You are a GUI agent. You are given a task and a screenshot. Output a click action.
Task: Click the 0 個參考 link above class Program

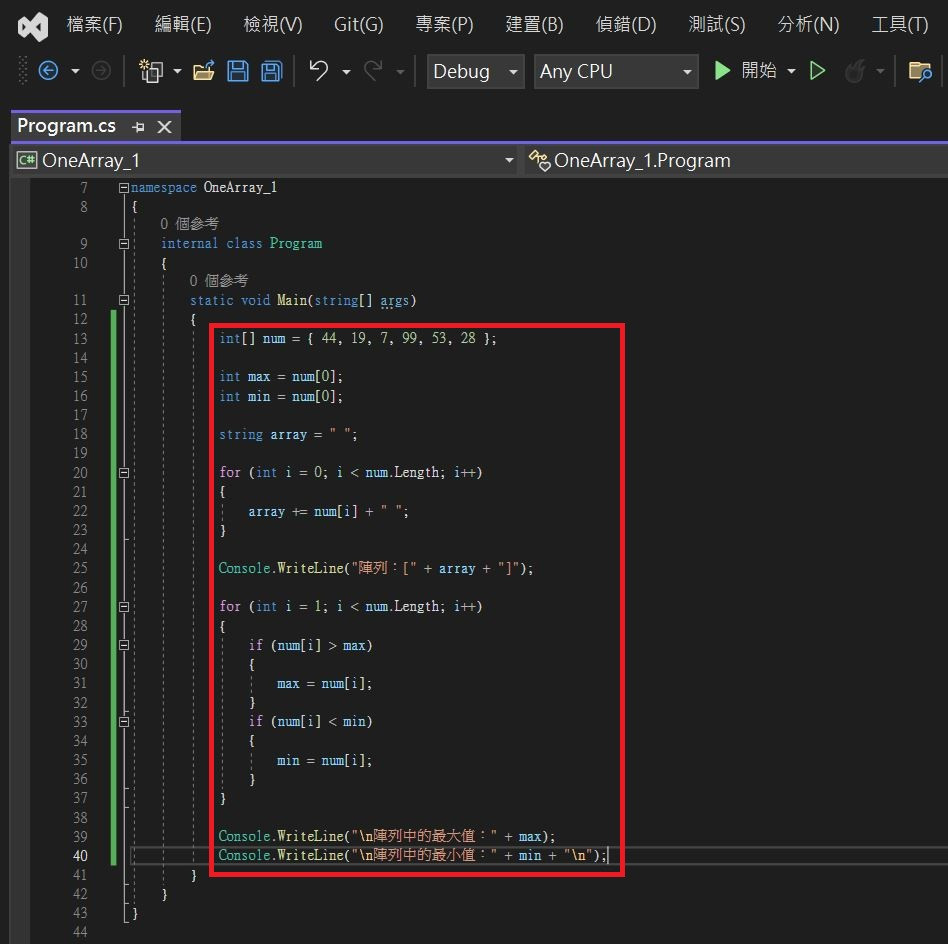(189, 224)
